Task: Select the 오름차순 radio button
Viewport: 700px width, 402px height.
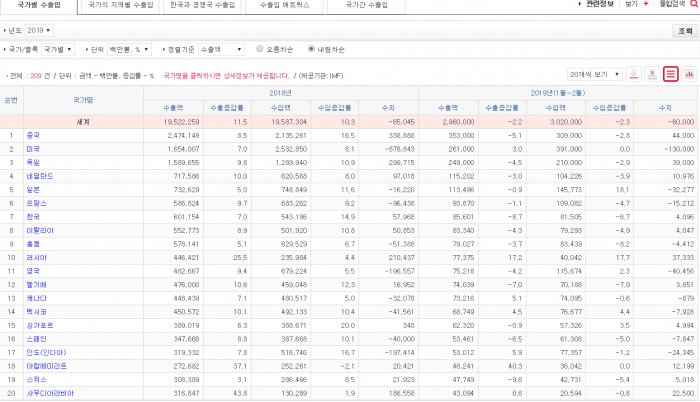Action: 260,48
